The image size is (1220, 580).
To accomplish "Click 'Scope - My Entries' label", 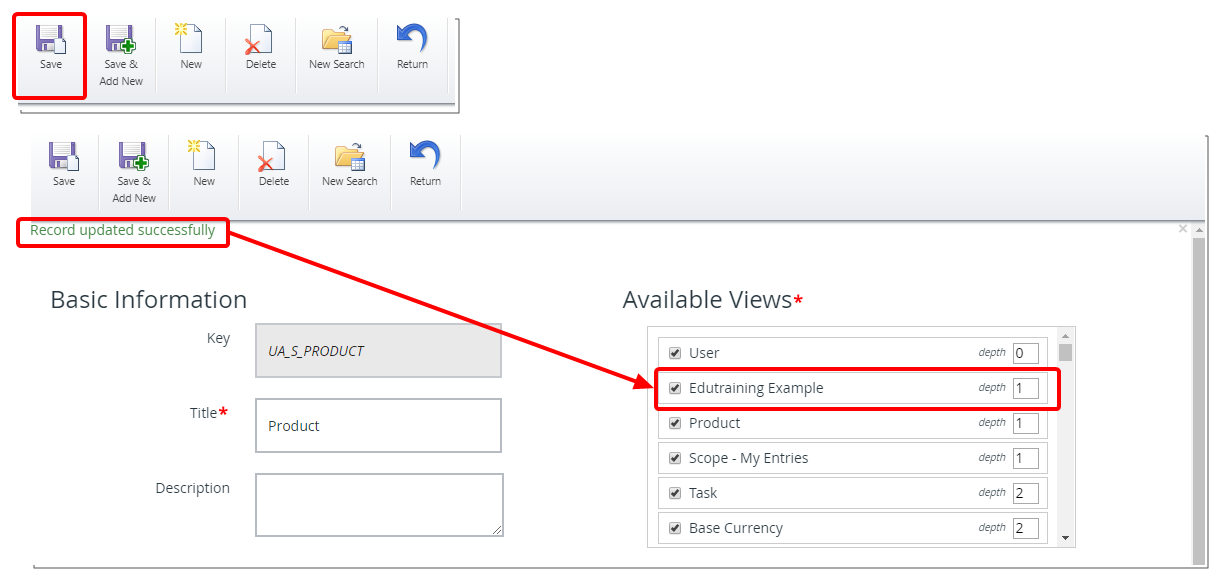I will click(x=748, y=458).
